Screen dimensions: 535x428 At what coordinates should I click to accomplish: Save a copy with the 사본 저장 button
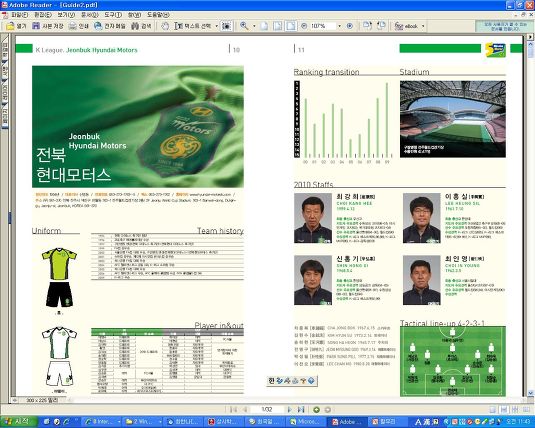[48, 26]
